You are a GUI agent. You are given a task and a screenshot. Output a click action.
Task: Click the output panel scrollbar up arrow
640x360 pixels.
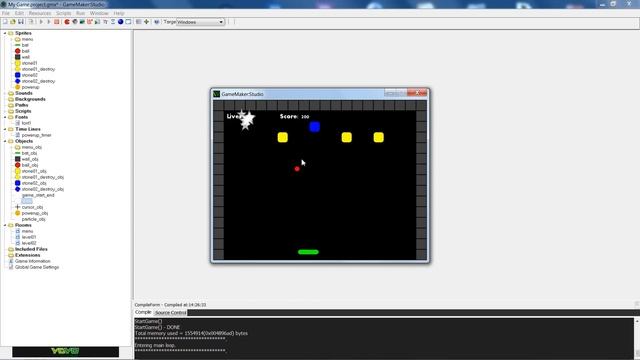(637, 322)
